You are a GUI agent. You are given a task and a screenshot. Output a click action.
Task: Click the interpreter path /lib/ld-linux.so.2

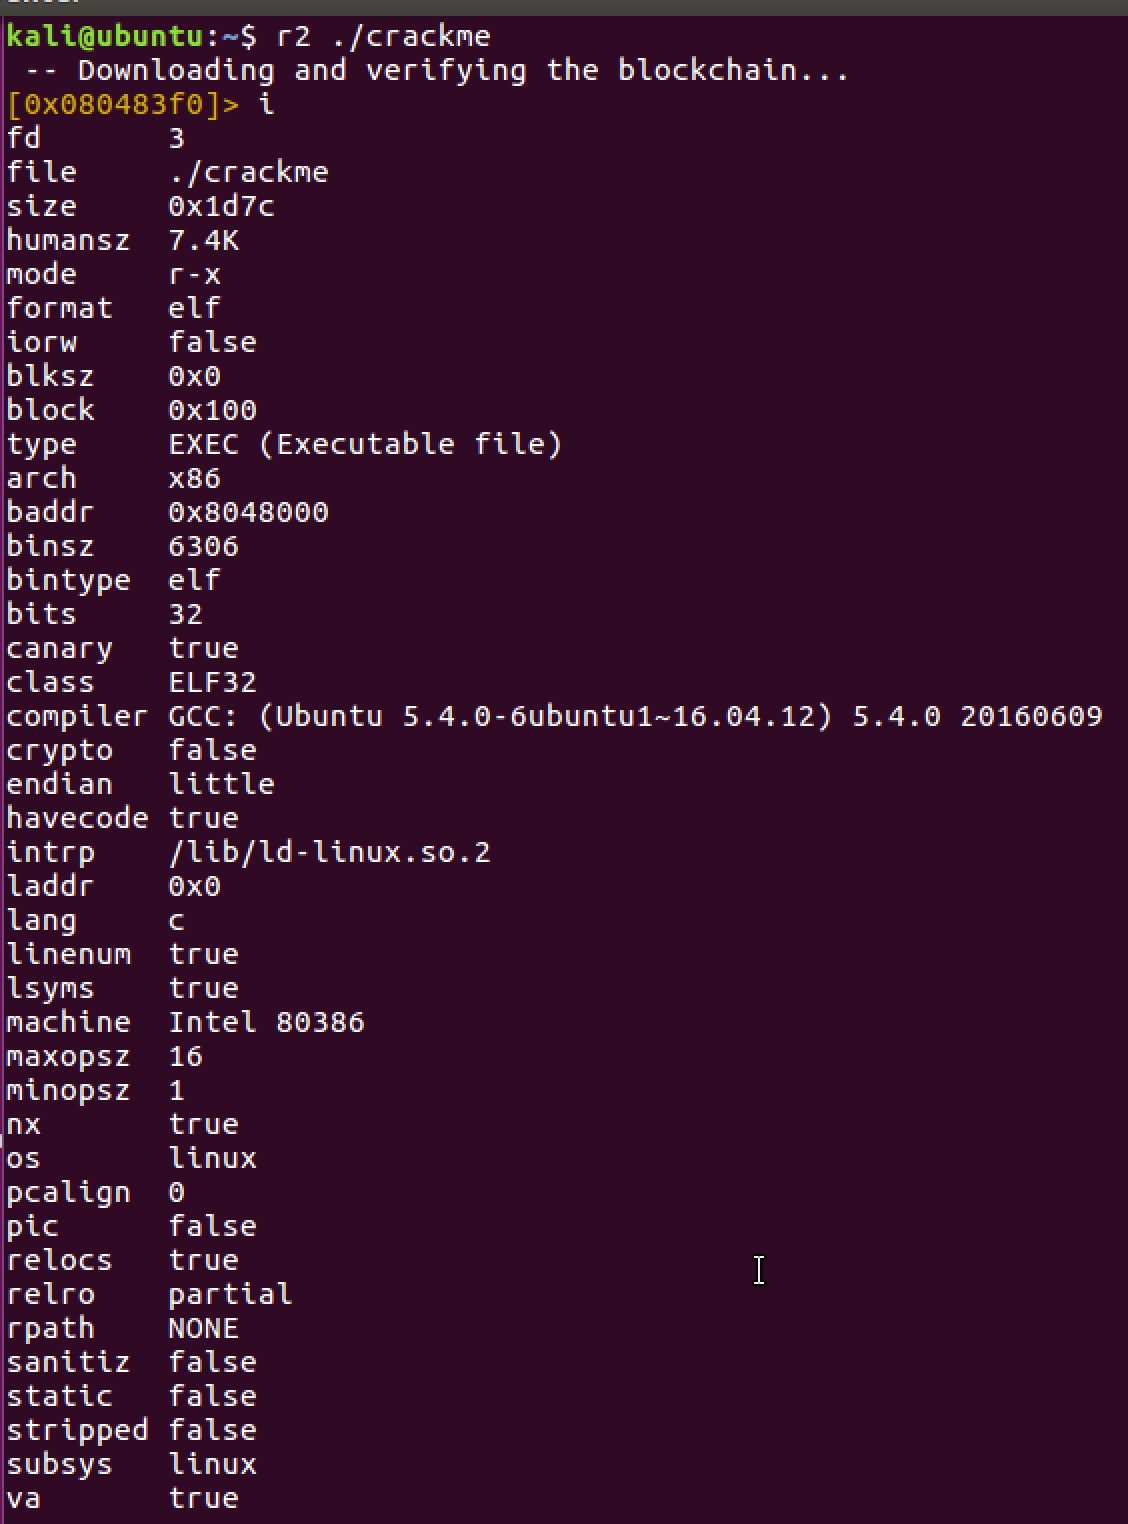(329, 852)
